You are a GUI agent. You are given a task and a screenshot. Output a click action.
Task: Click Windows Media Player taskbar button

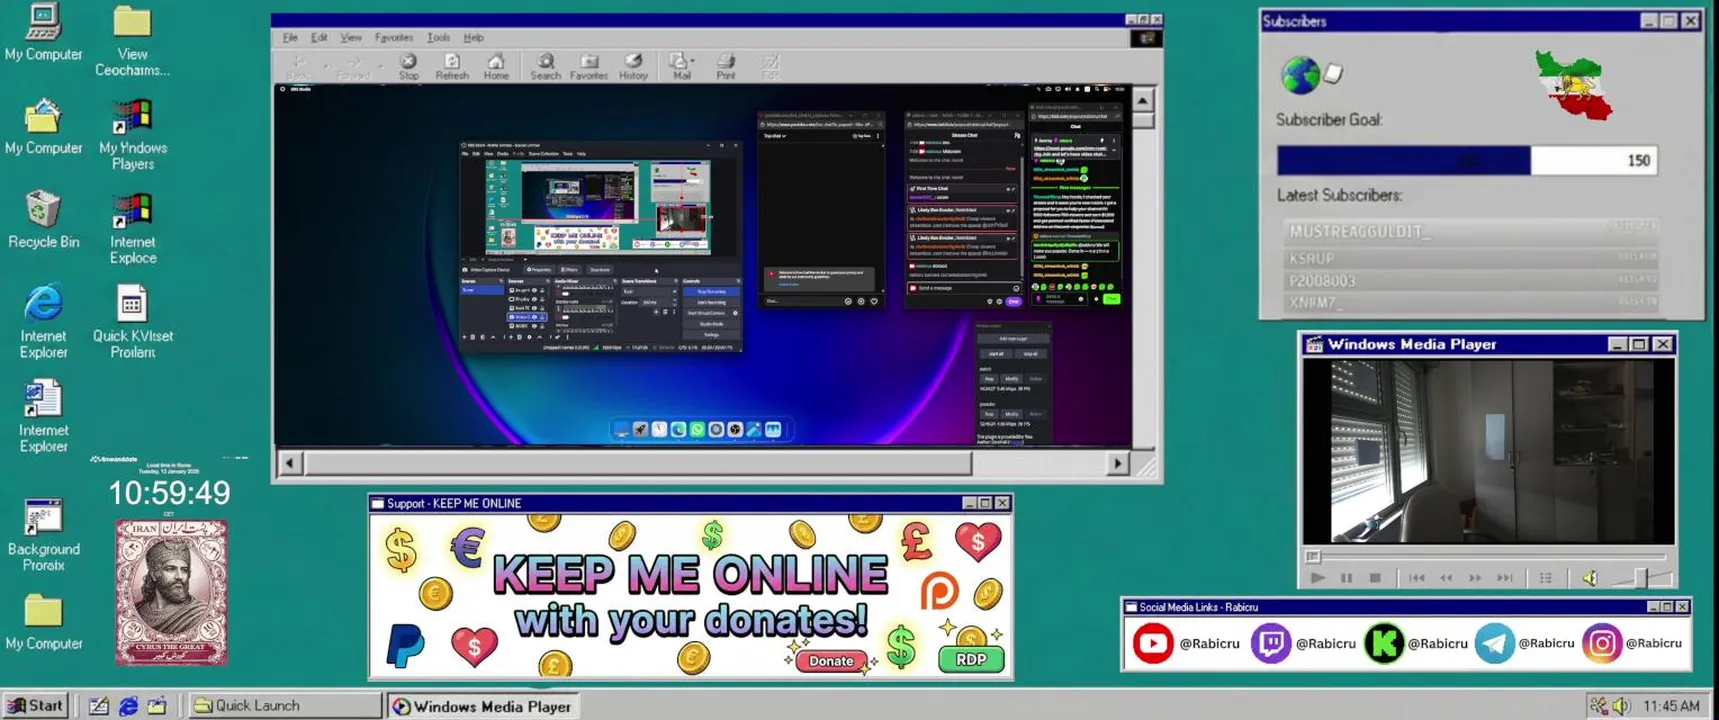click(483, 706)
